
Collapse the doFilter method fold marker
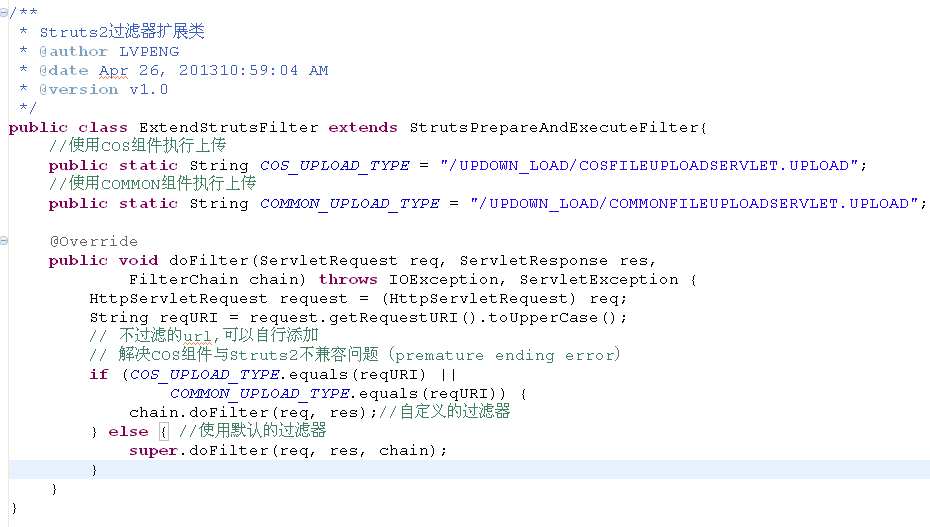click(x=4, y=241)
